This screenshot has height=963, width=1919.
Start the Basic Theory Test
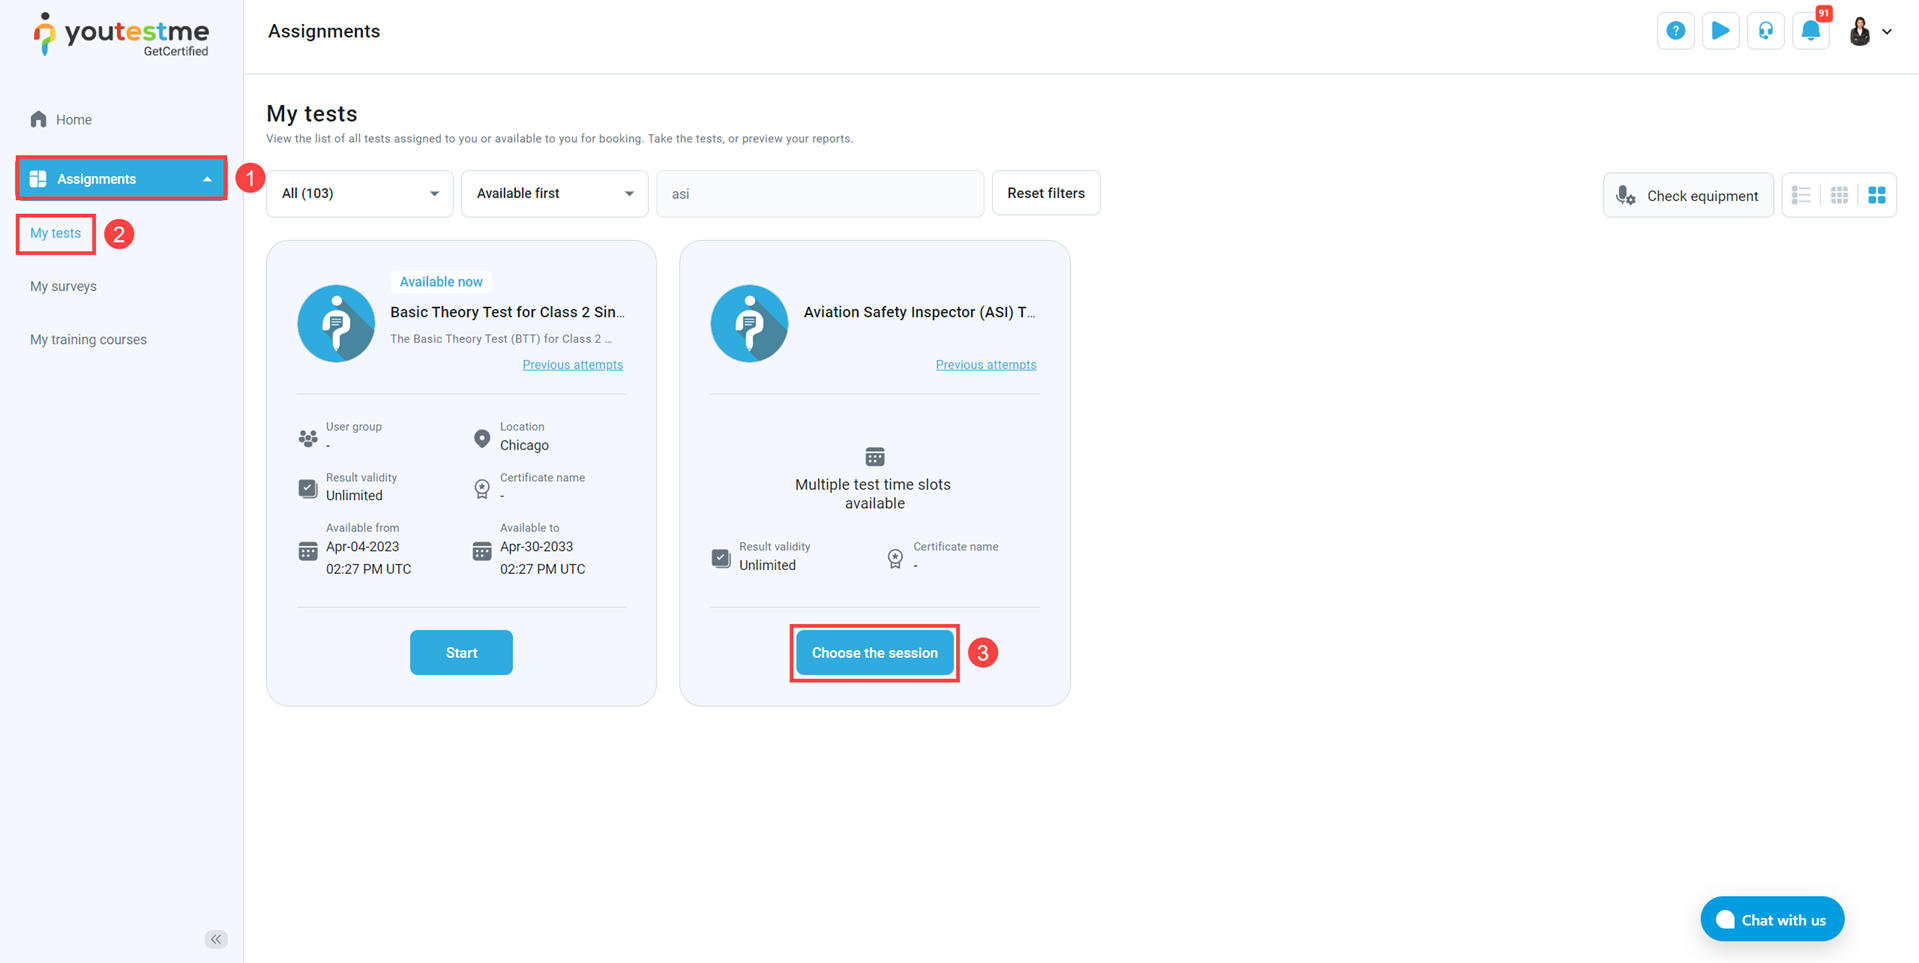(461, 653)
